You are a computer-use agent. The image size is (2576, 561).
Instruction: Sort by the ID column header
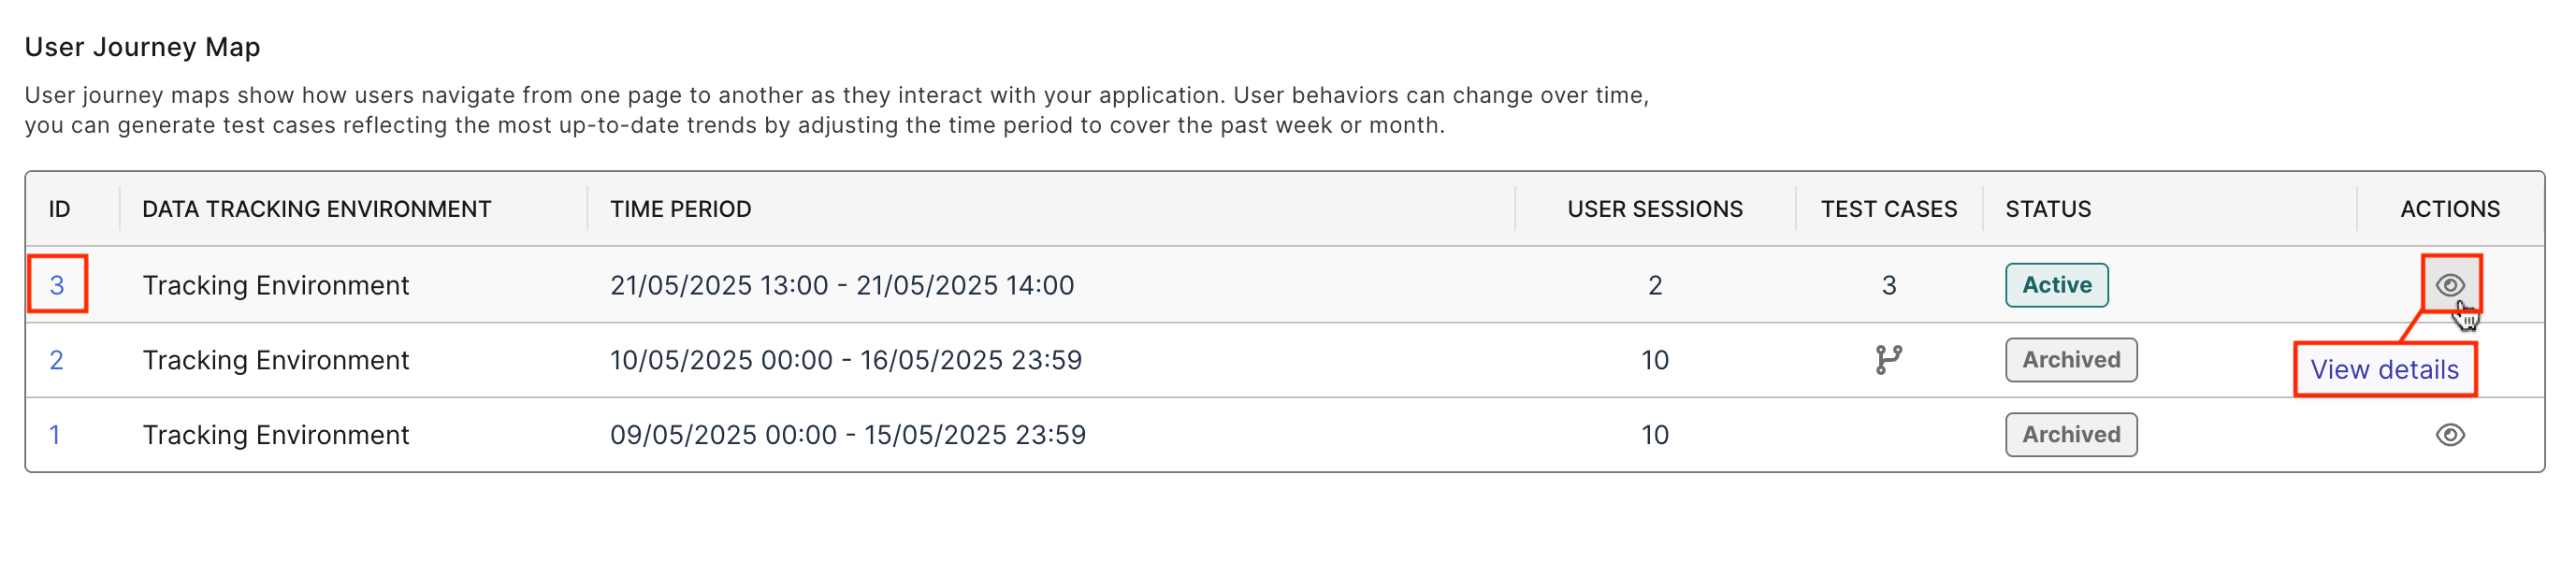click(60, 209)
